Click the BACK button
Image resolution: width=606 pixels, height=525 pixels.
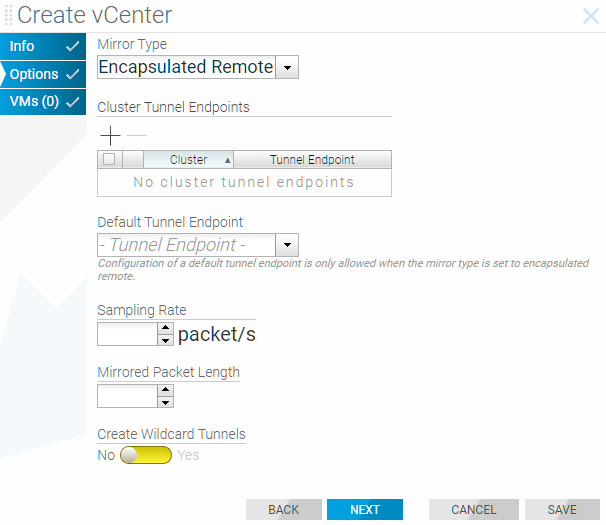284,510
